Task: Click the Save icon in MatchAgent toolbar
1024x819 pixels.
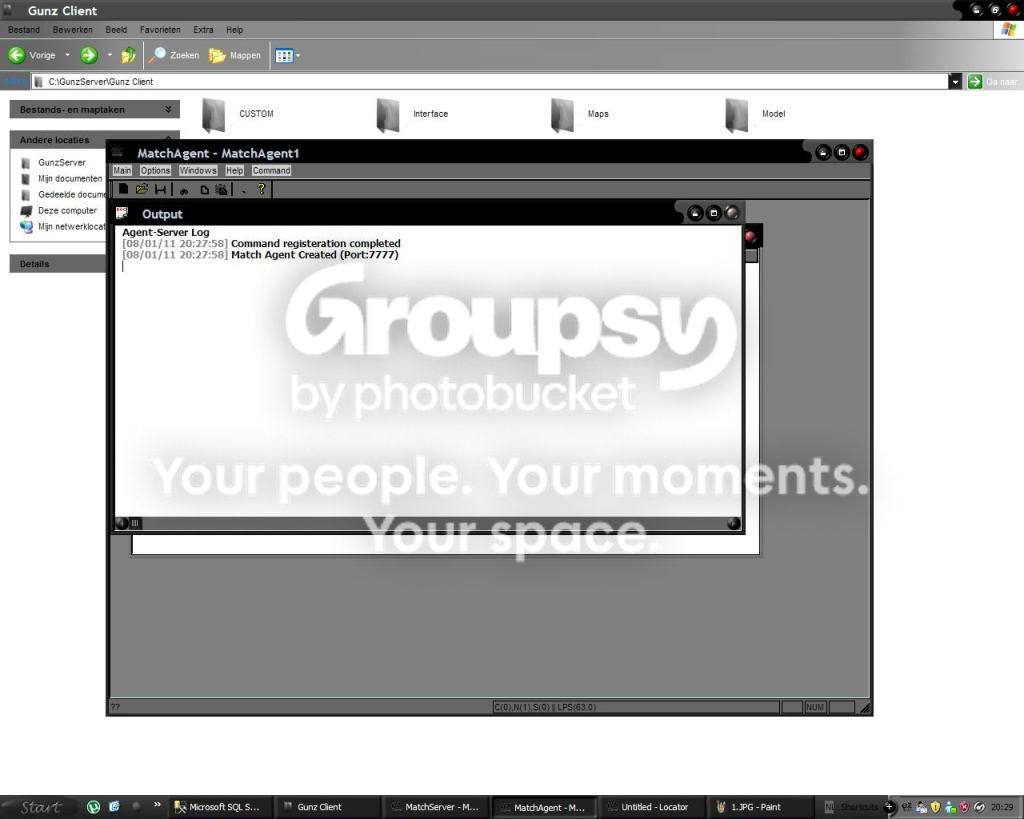Action: [x=160, y=189]
